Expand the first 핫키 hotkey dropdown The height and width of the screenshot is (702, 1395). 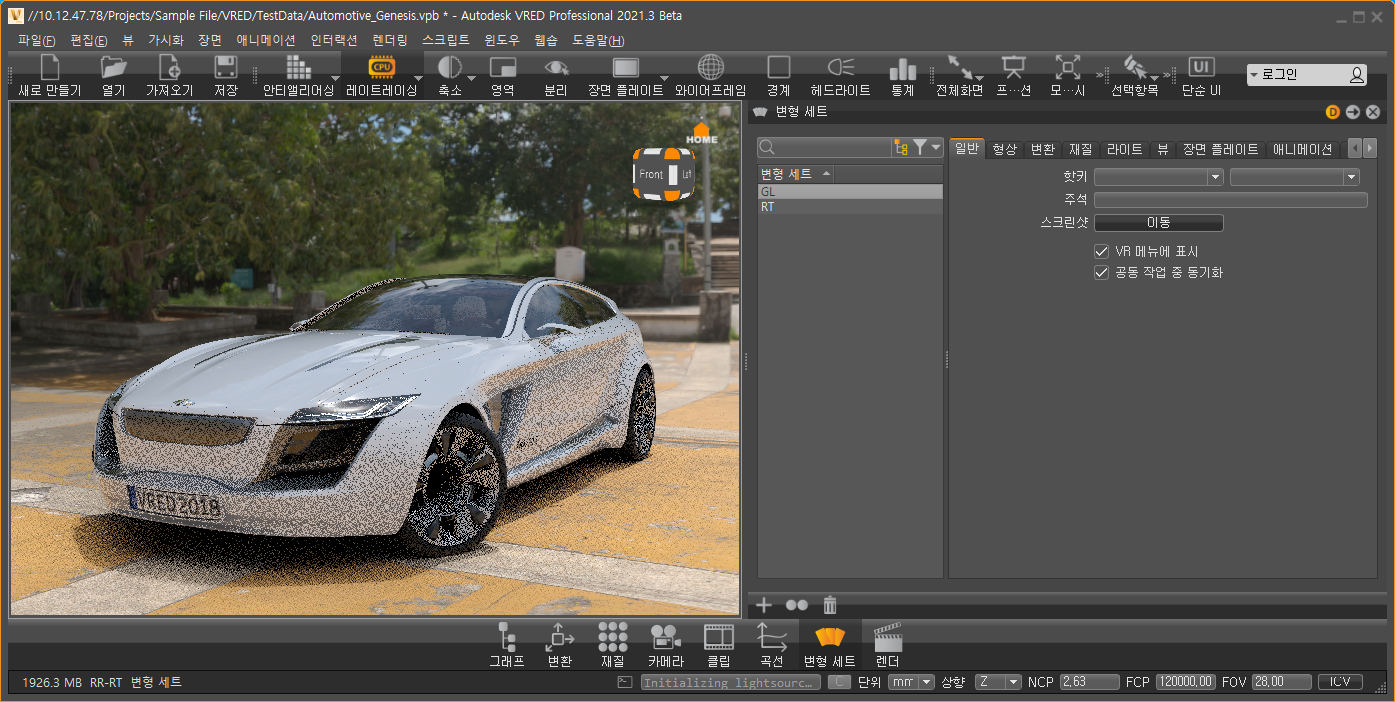click(x=1215, y=177)
